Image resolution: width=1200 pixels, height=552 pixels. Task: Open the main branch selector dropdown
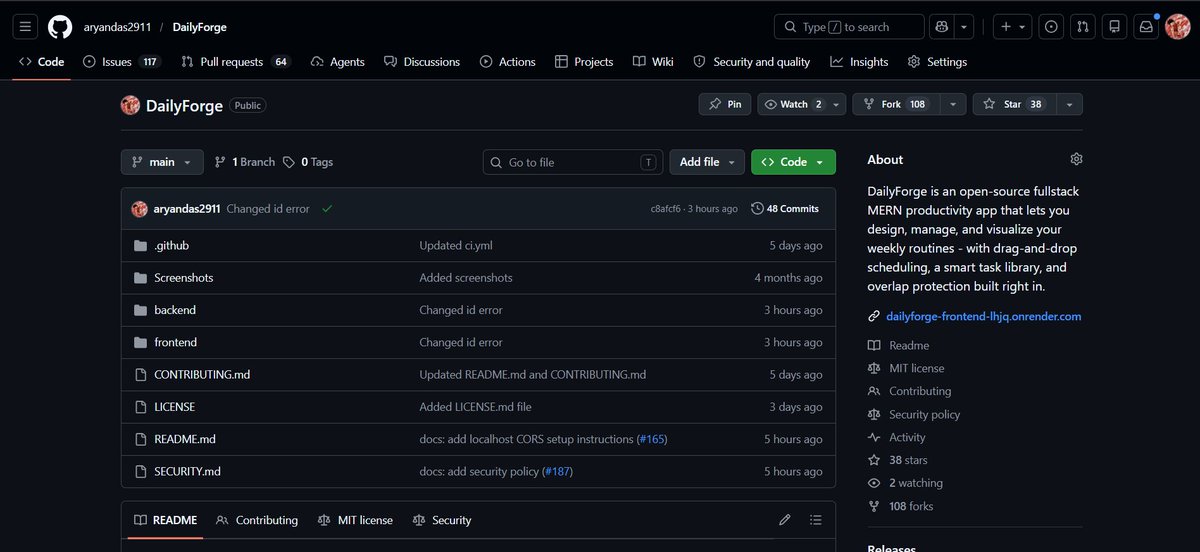(162, 162)
